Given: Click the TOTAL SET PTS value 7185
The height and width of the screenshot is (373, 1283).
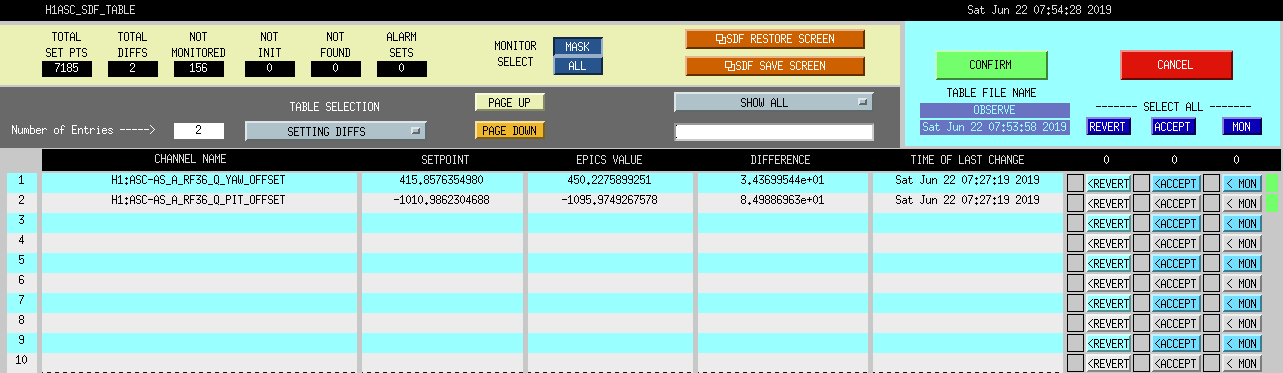Looking at the screenshot, I should (67, 69).
